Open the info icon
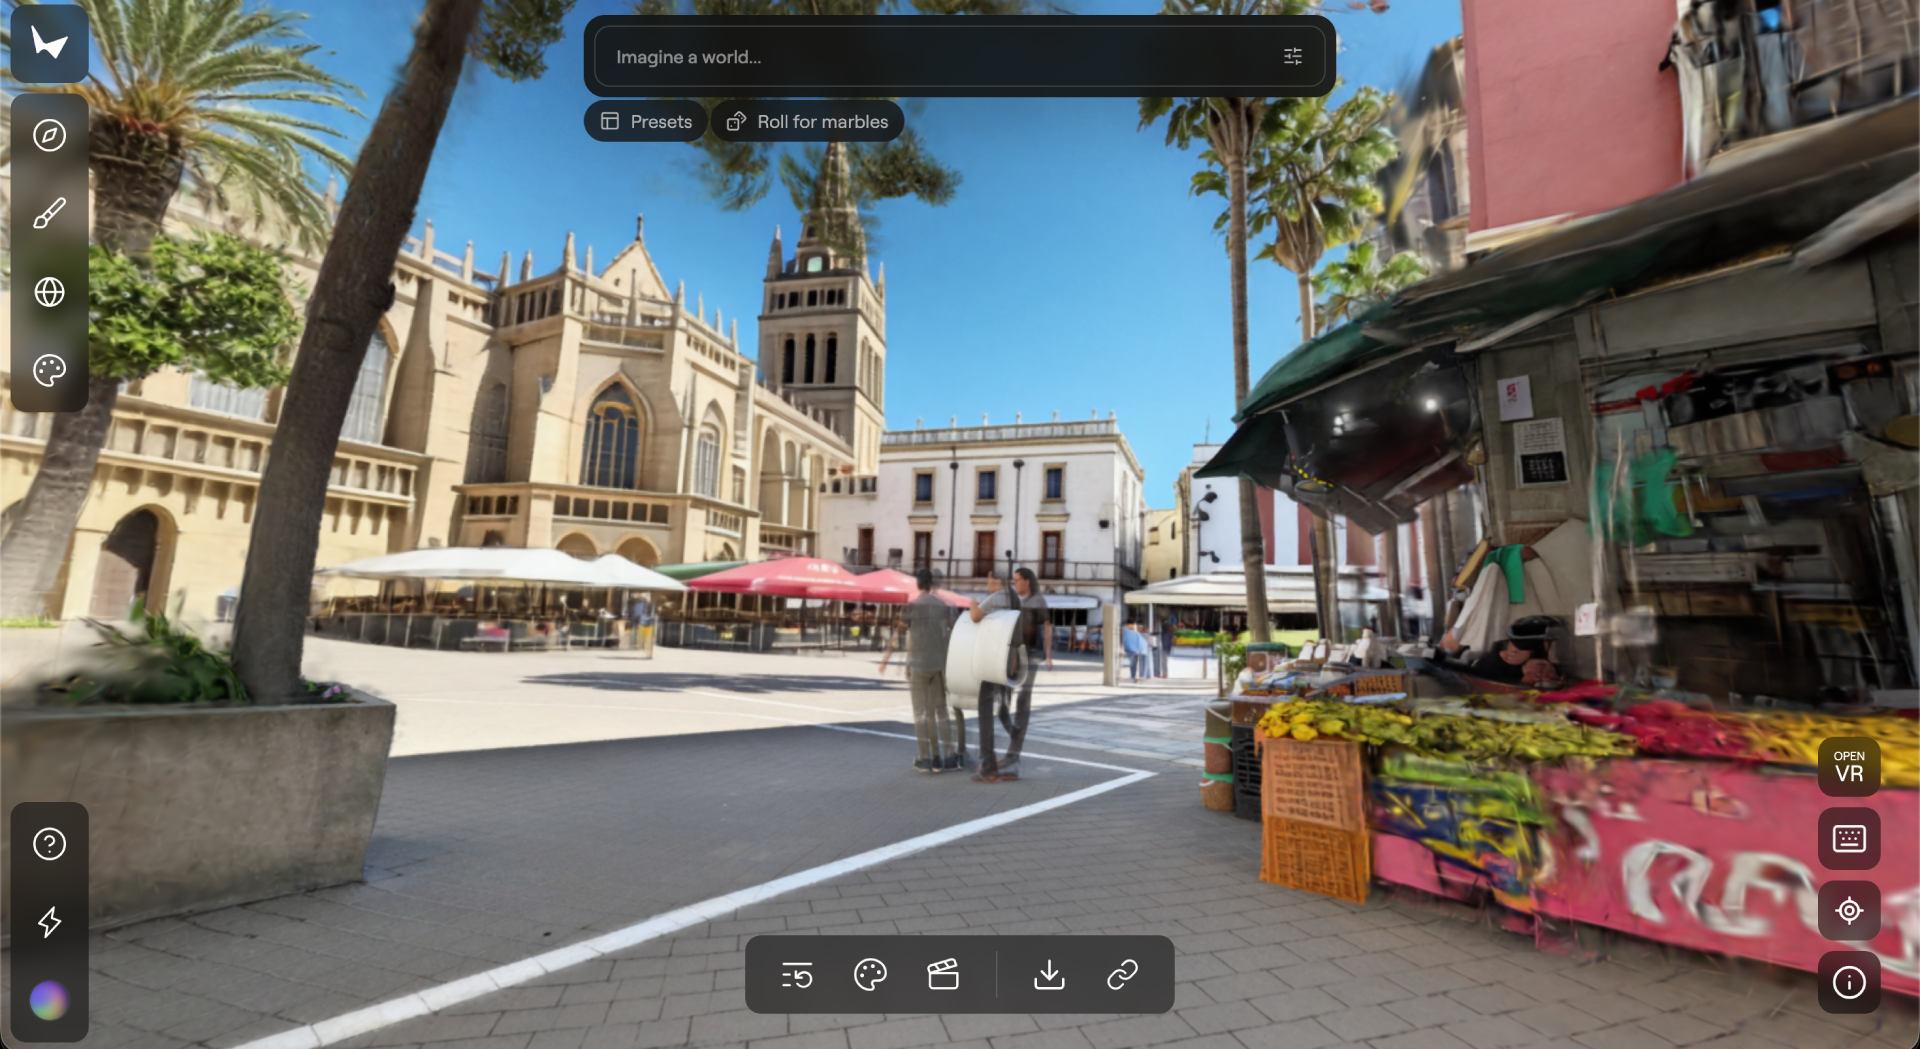Image resolution: width=1920 pixels, height=1049 pixels. 1849,982
